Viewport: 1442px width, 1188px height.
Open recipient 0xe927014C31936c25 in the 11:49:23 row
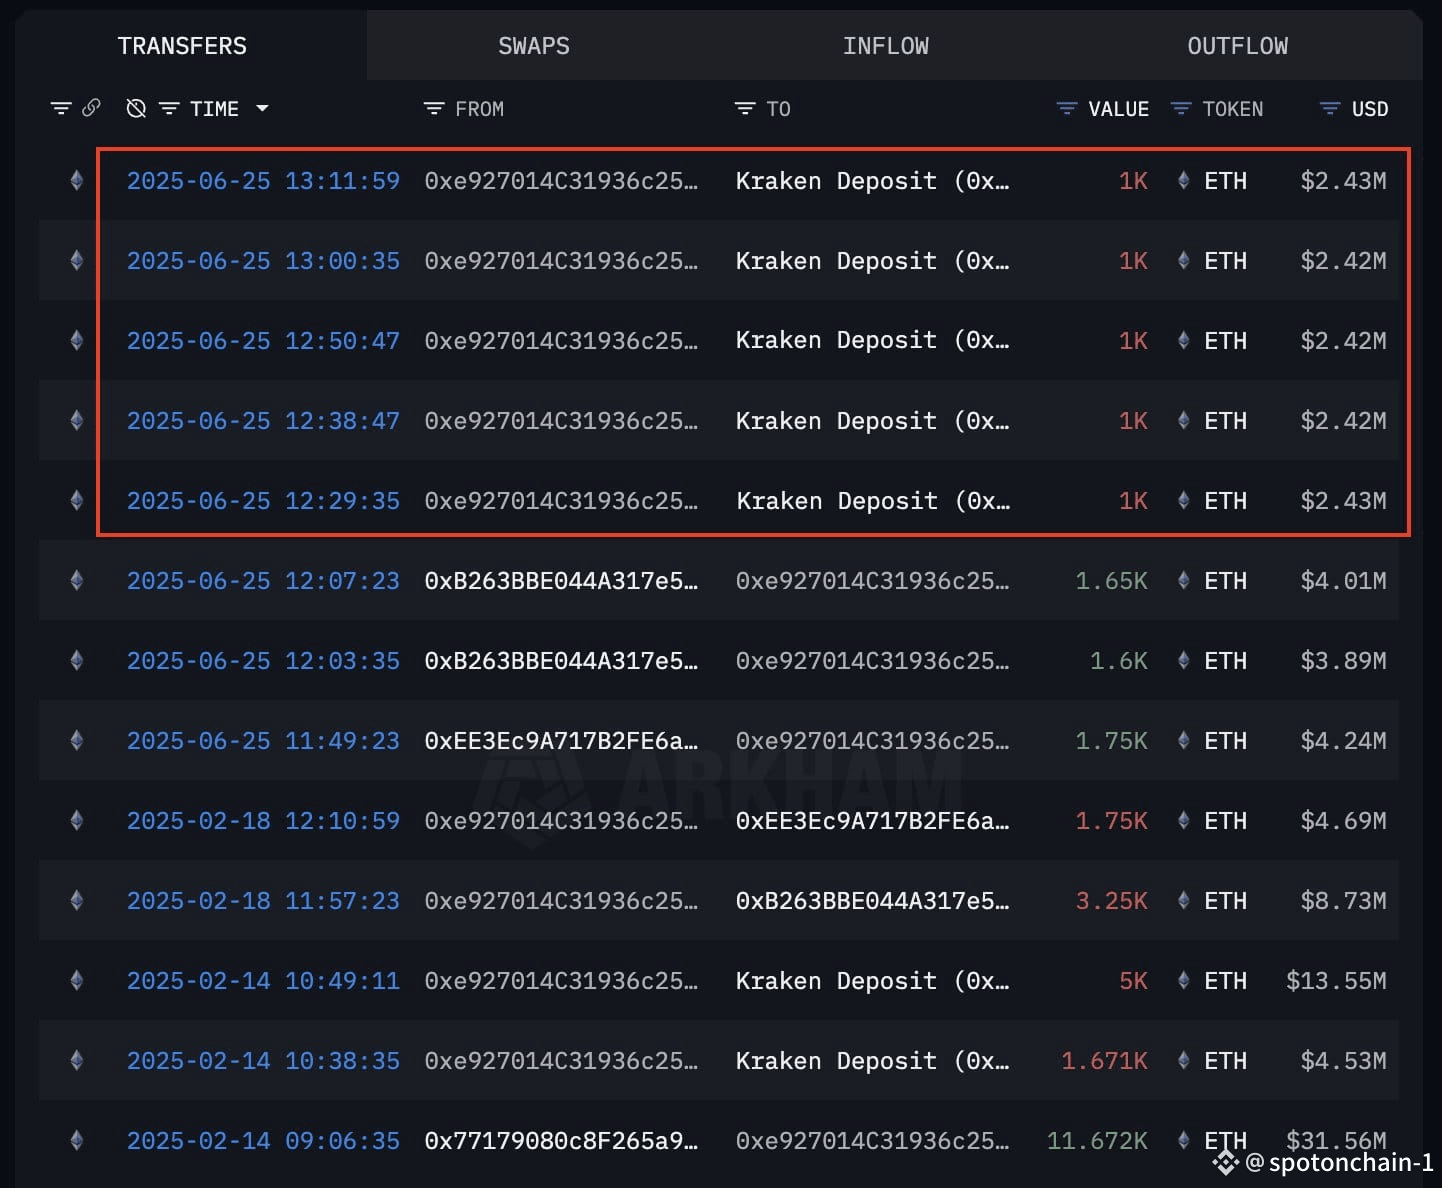872,741
